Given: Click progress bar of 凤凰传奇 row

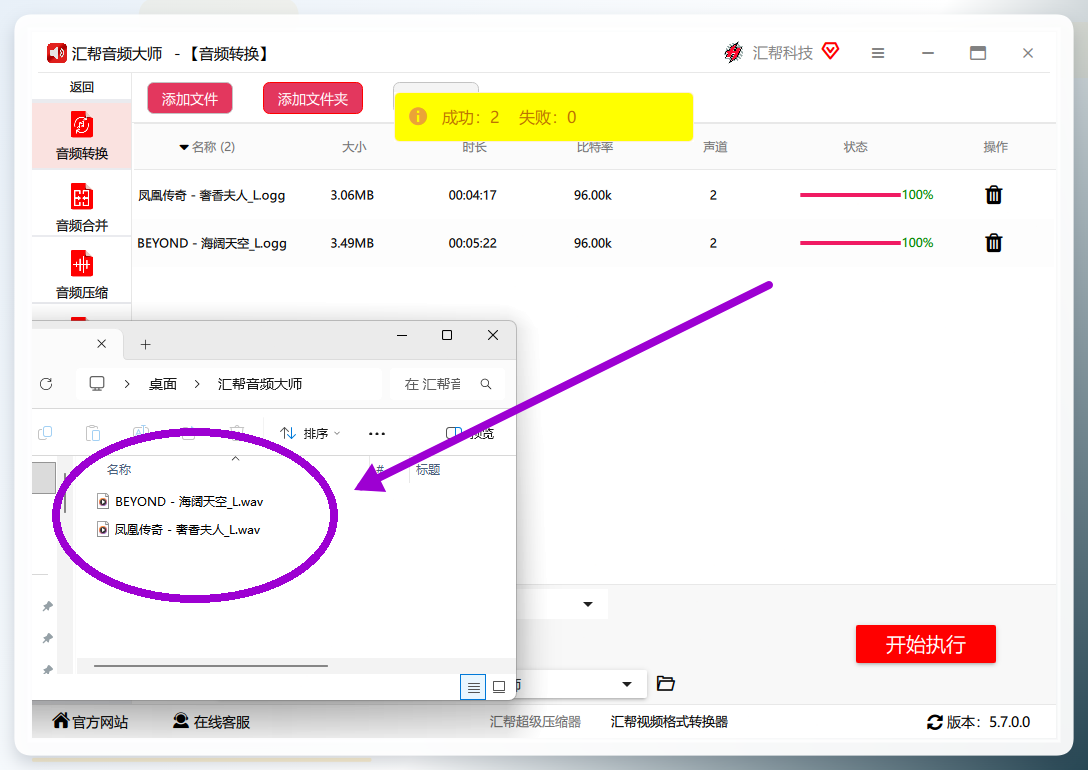Looking at the screenshot, I should 850,195.
